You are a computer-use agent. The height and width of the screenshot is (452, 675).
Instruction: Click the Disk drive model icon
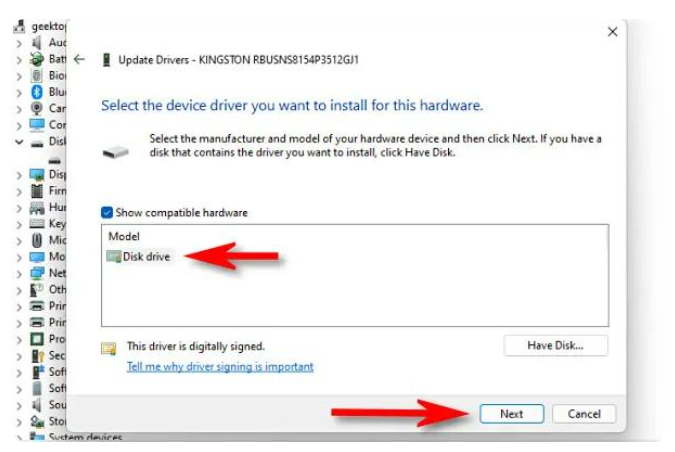[114, 257]
